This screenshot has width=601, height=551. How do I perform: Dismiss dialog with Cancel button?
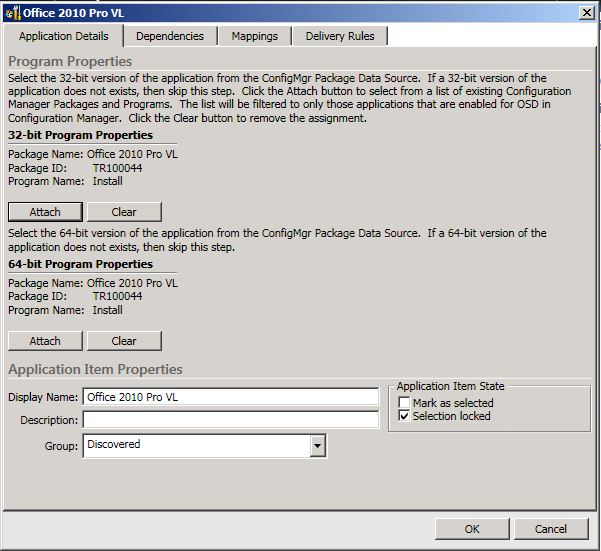pos(551,529)
